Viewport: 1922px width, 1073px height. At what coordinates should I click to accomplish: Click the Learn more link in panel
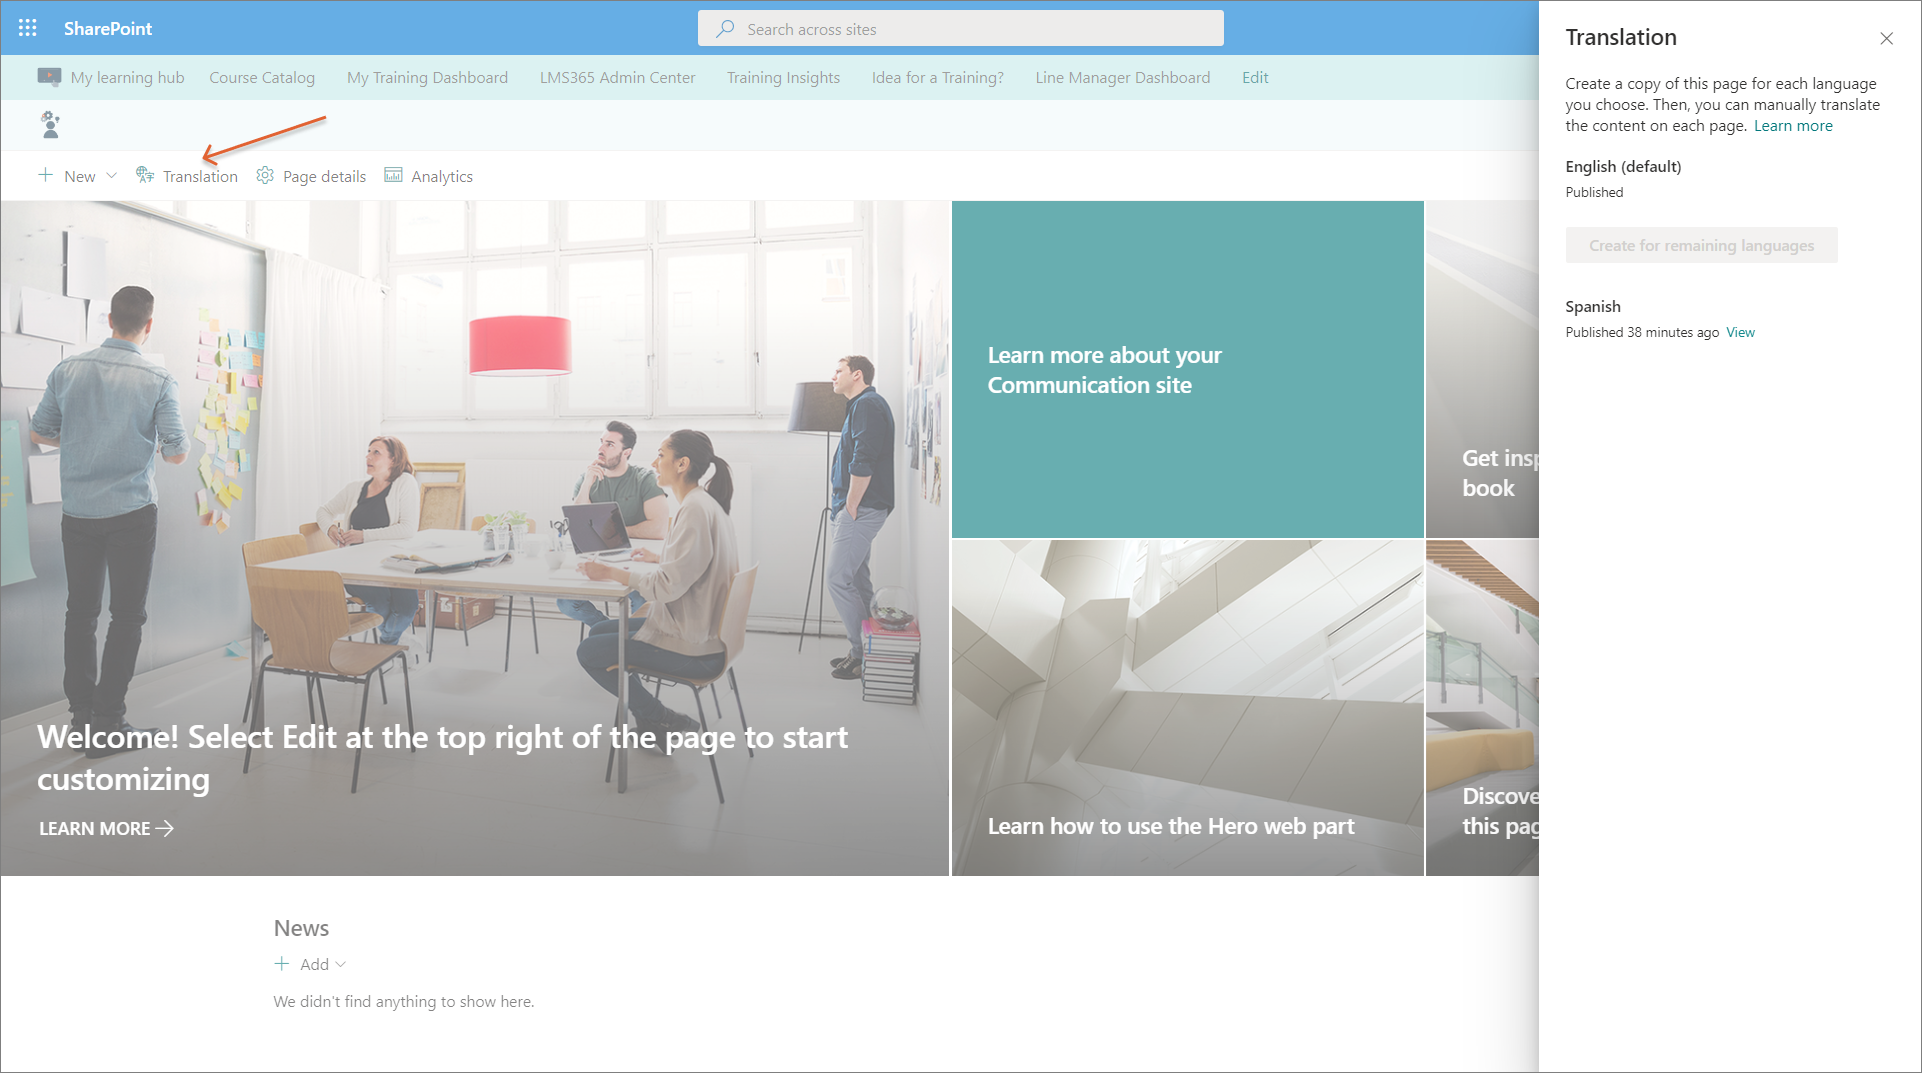[x=1792, y=126]
